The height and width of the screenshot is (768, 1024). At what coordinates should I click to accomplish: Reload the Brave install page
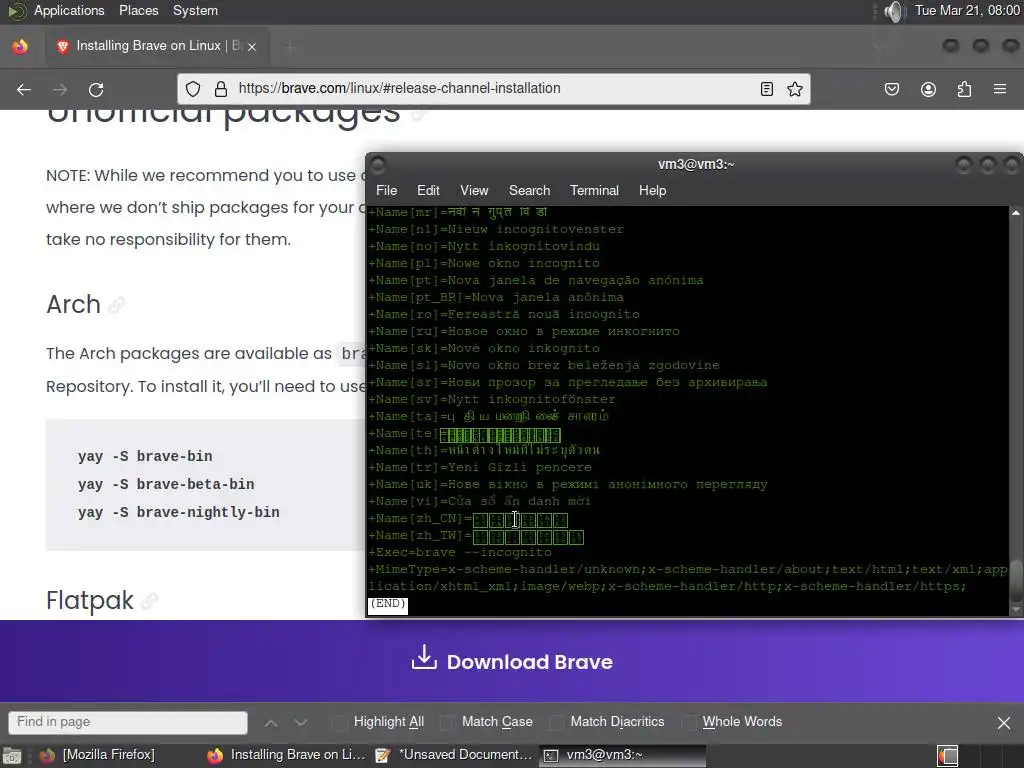[x=96, y=89]
